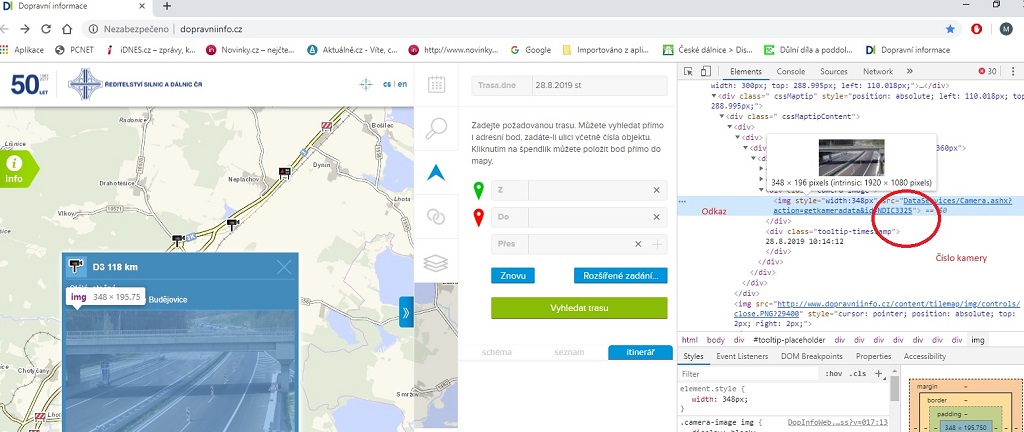1024x432 pixels.
Task: Open the Importováno z apli... bookmarks folder
Action: 605,50
